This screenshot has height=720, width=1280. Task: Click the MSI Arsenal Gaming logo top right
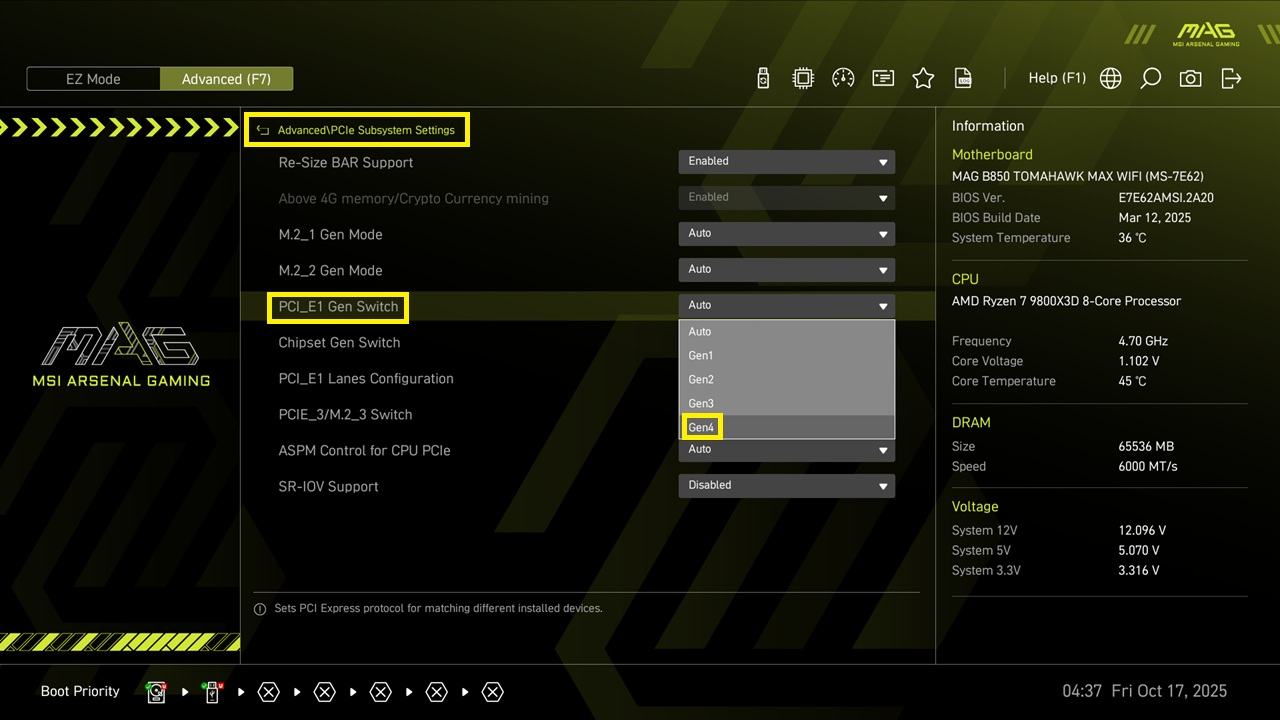1206,34
